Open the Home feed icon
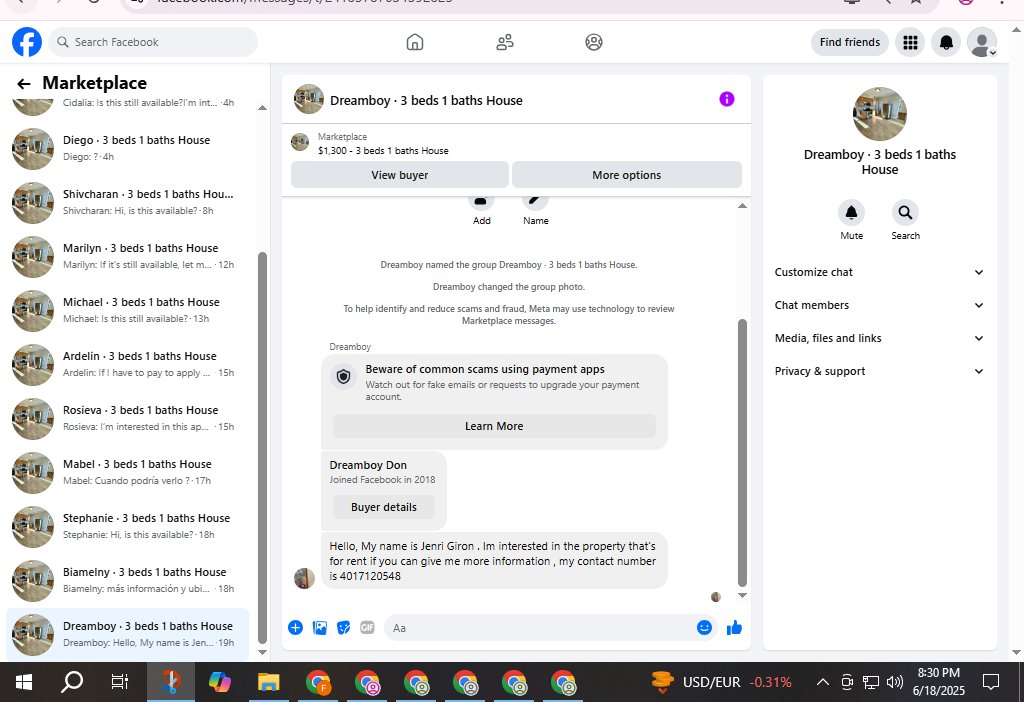Viewport: 1024px width, 702px height. (x=415, y=42)
